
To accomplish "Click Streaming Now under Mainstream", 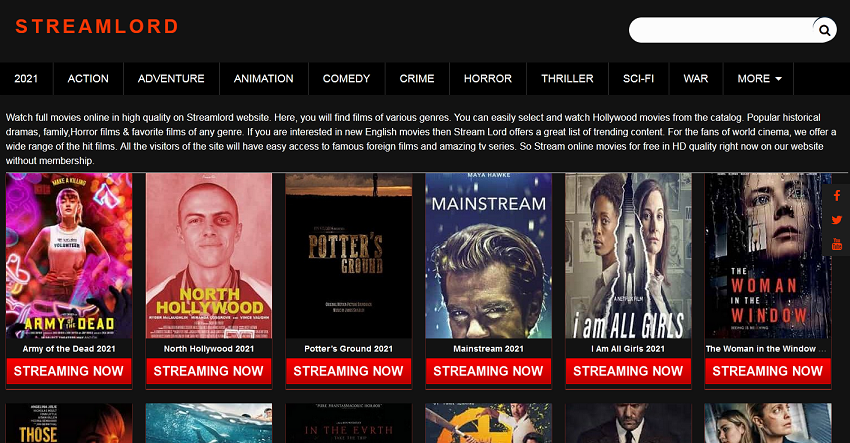I will (x=488, y=371).
